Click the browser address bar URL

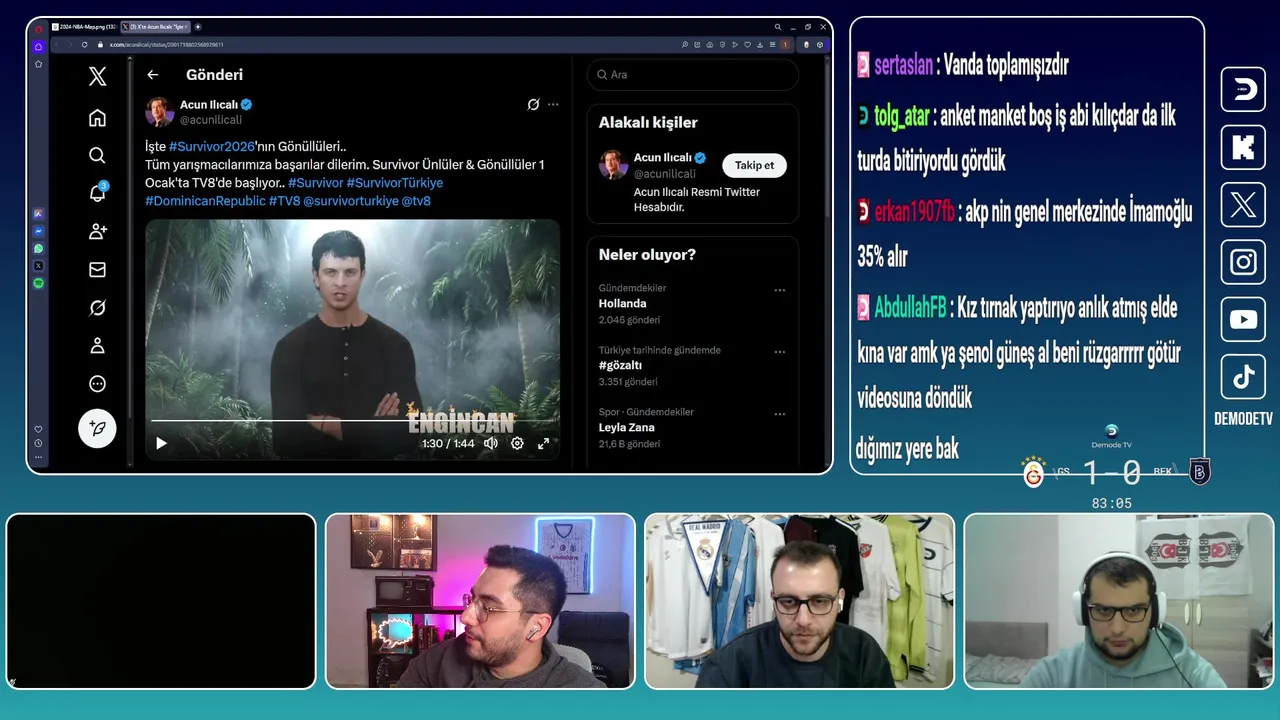point(167,44)
